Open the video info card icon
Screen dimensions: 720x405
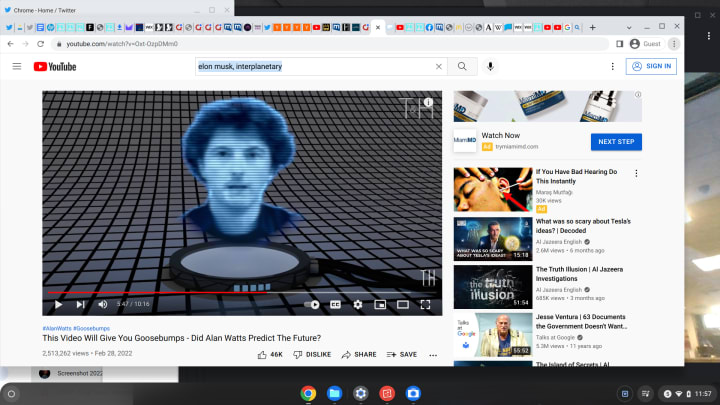[x=428, y=102]
